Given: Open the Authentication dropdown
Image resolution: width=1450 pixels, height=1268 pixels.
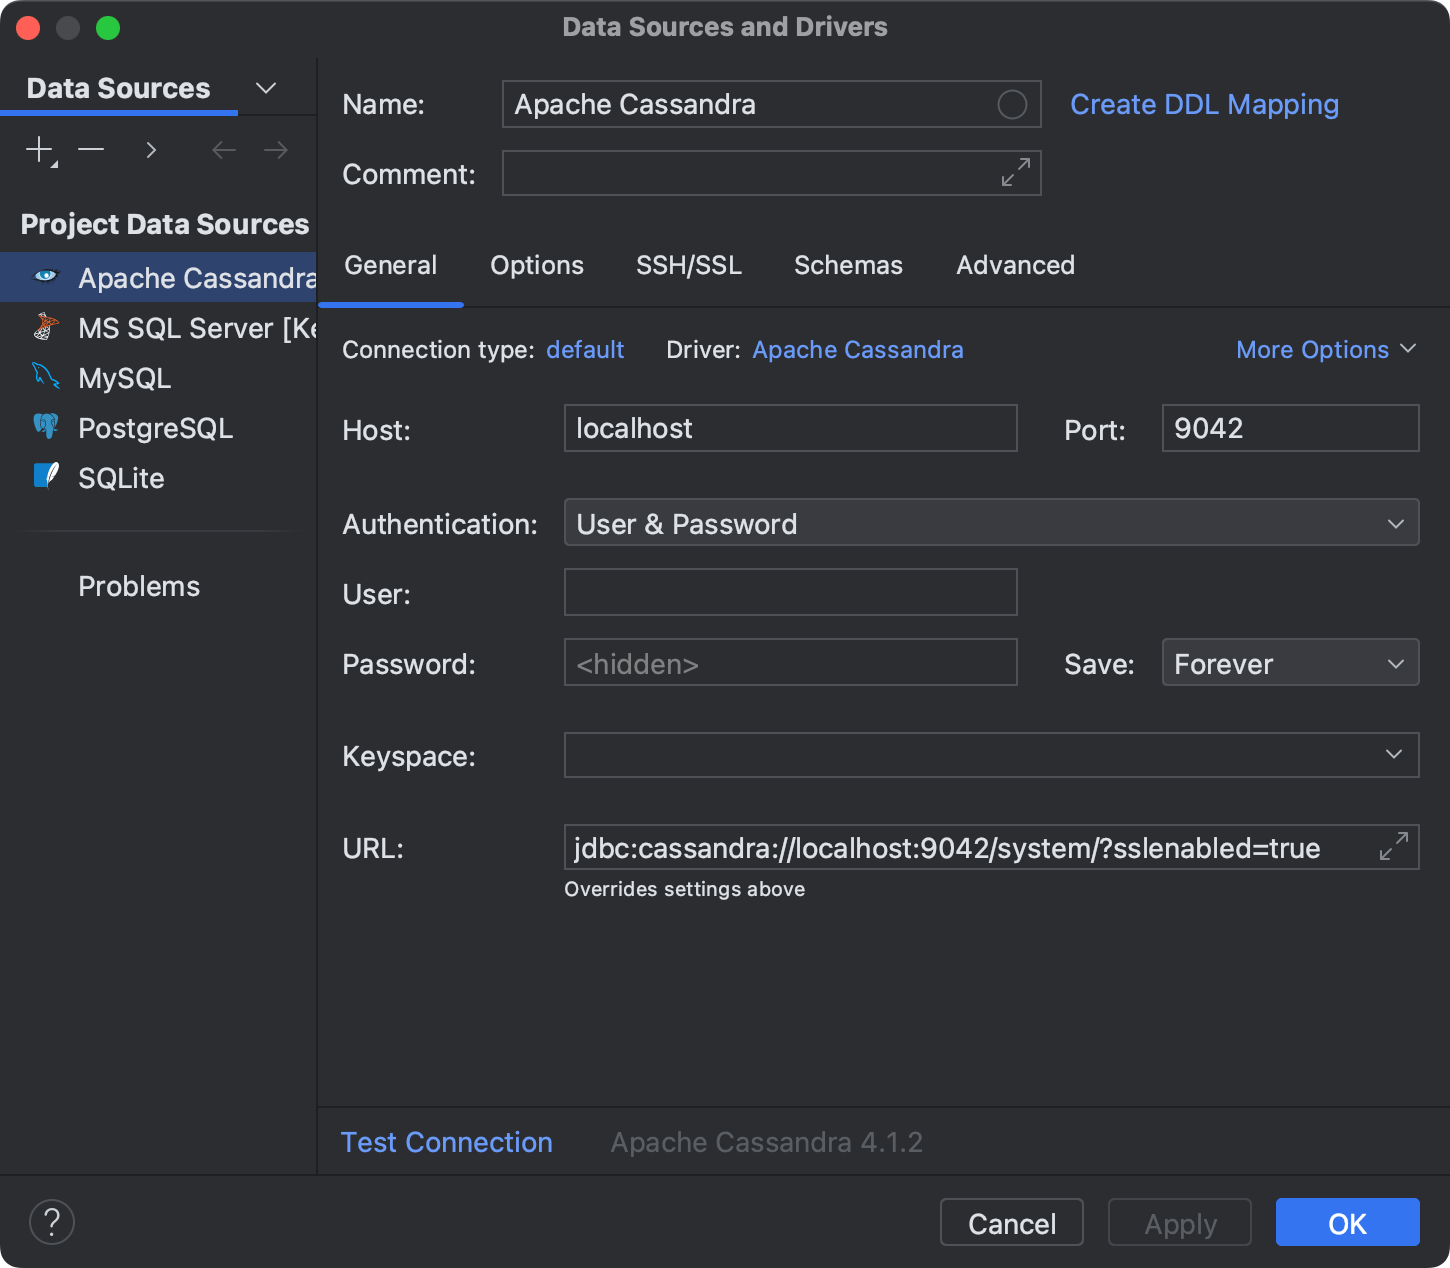Looking at the screenshot, I should coord(1397,522).
